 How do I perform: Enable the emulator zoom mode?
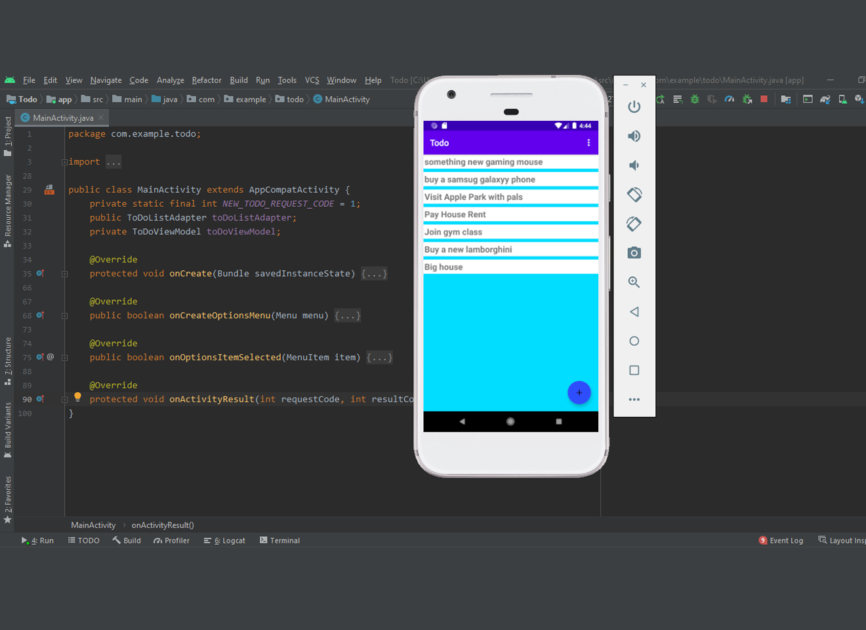[x=634, y=282]
